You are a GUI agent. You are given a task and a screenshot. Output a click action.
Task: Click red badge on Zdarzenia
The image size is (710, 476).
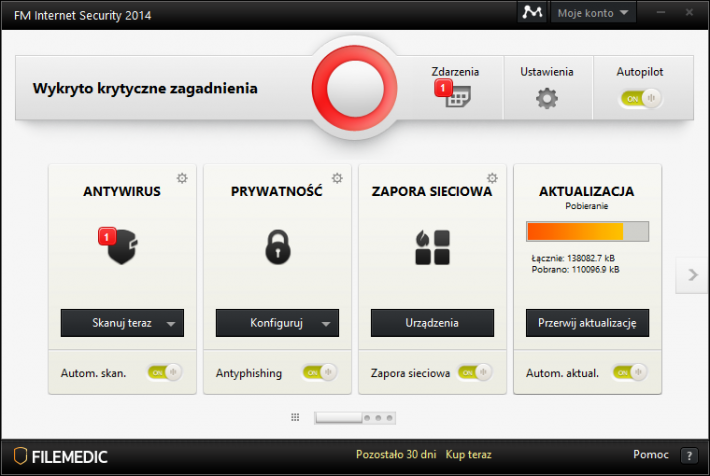click(443, 88)
